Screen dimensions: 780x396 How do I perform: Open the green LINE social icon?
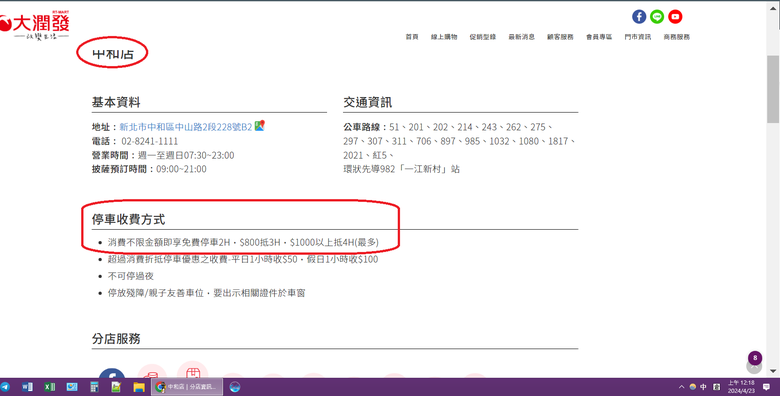[657, 16]
